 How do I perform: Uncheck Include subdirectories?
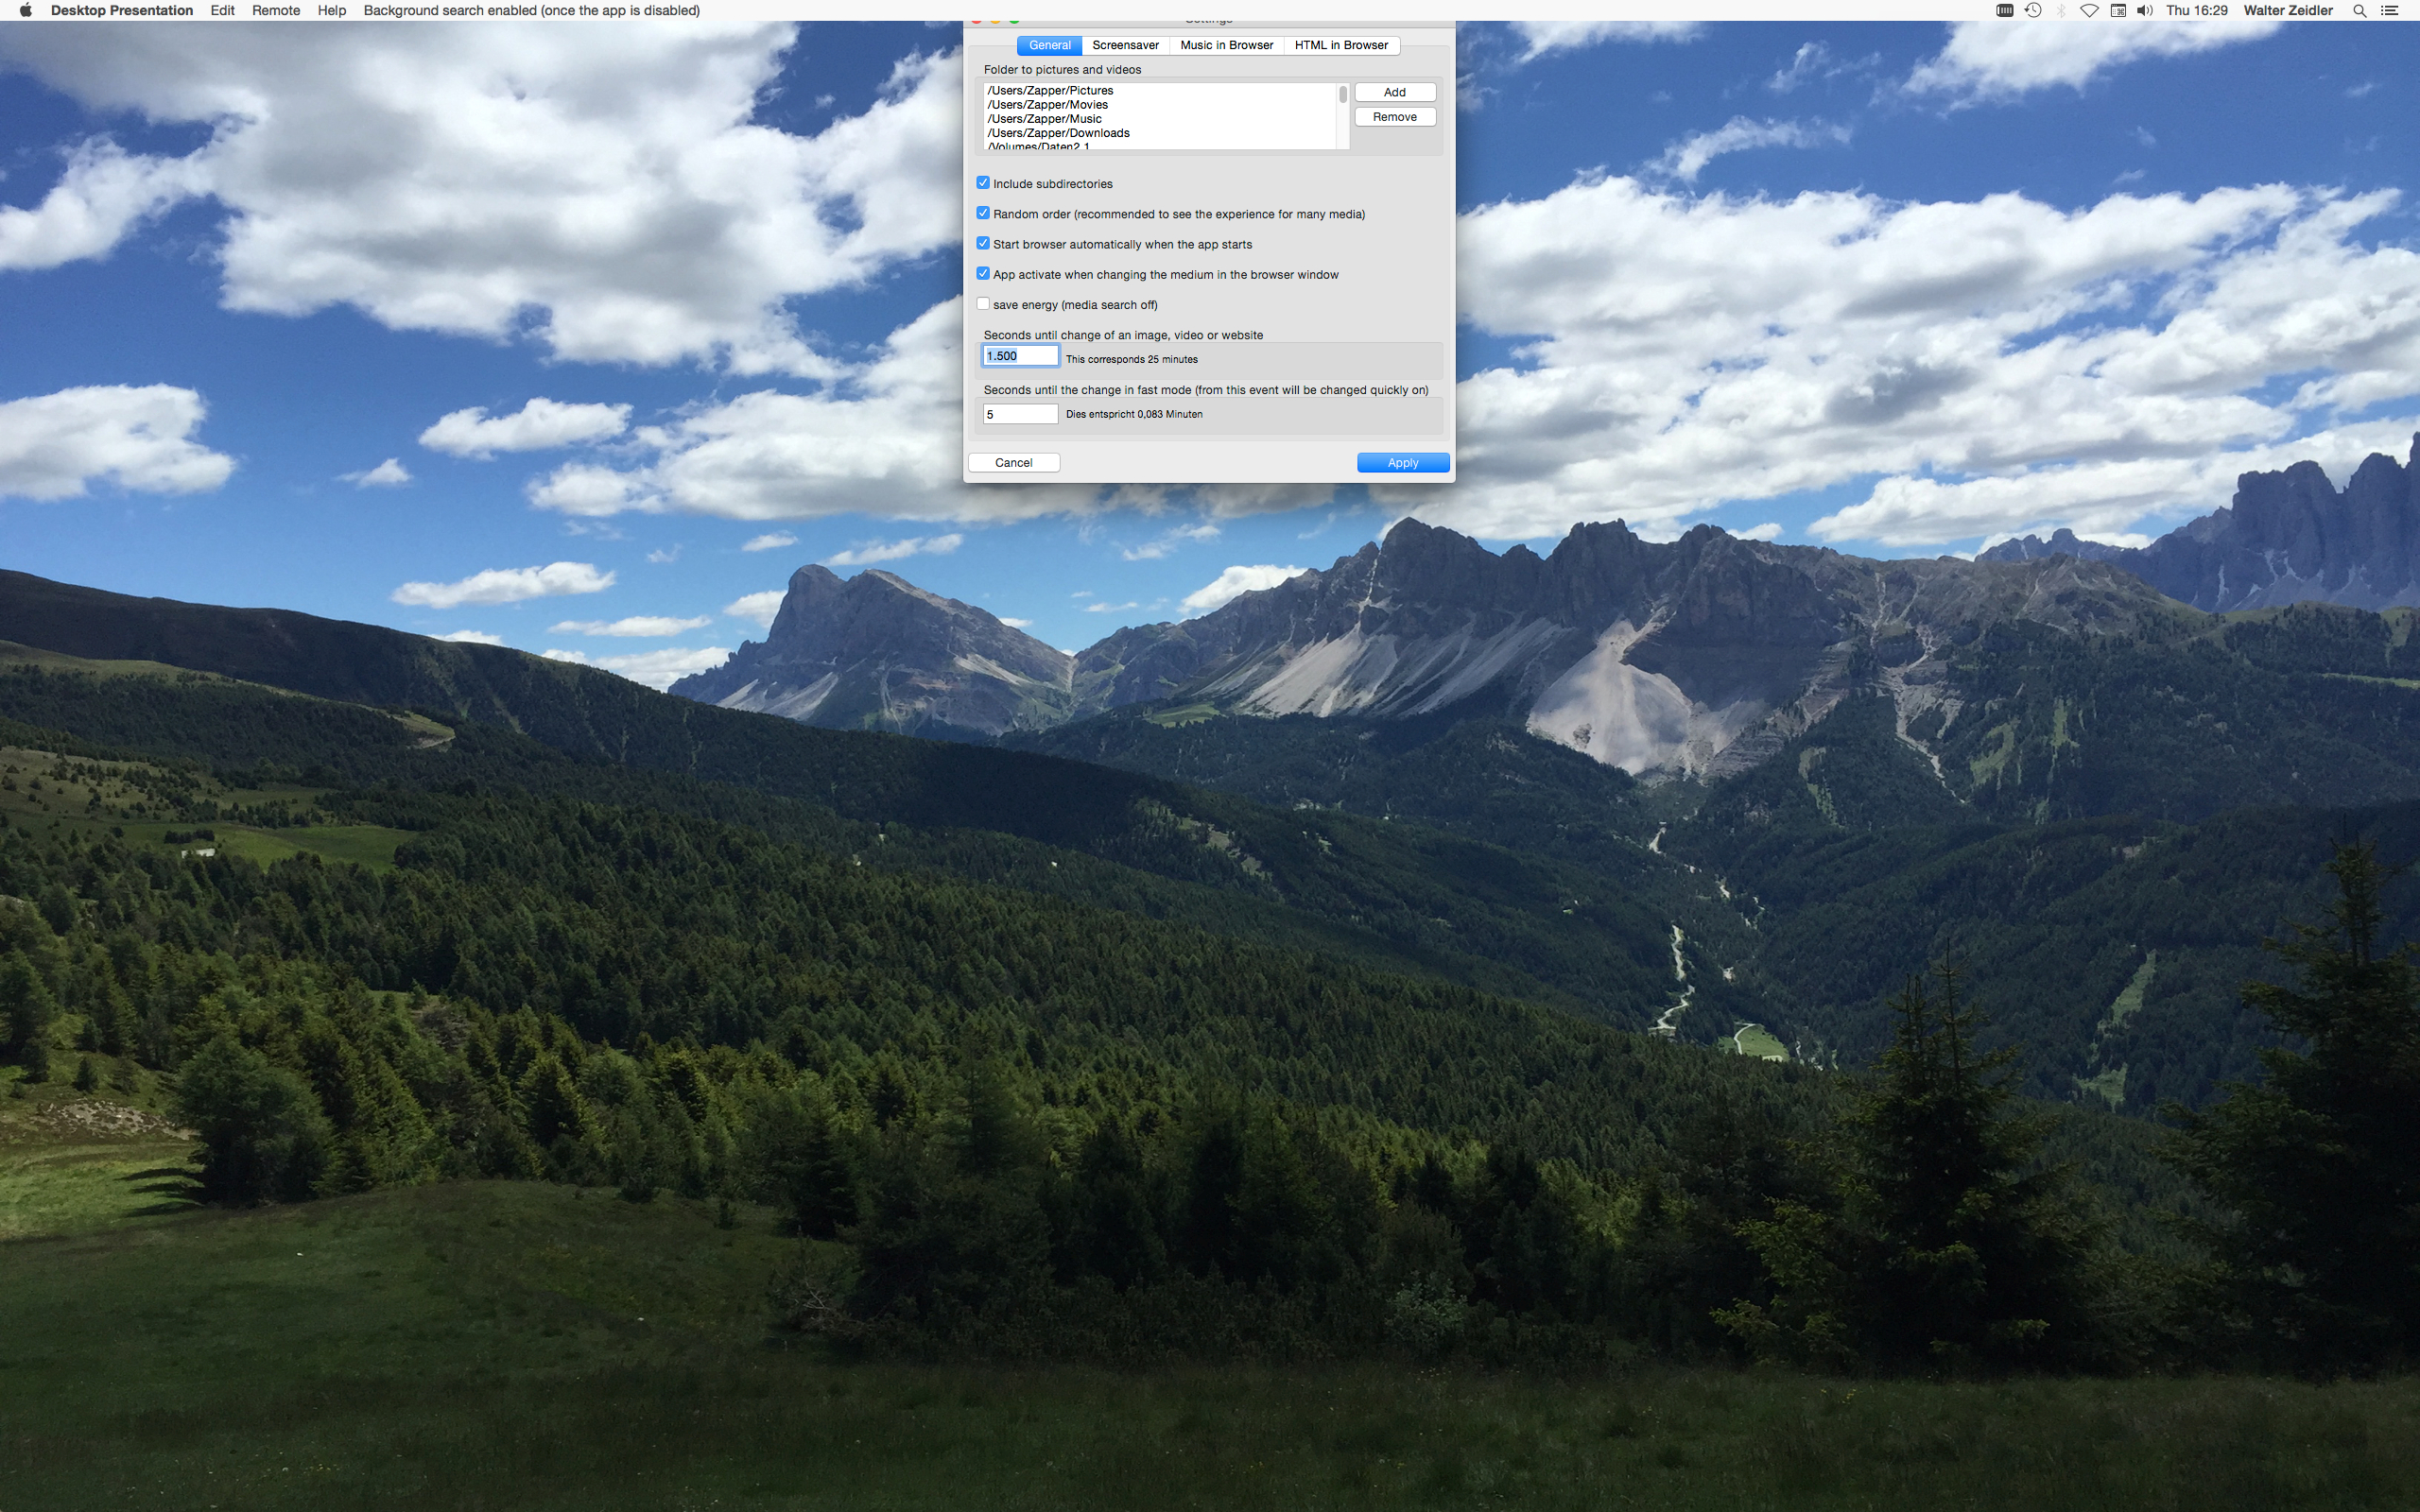coord(983,183)
